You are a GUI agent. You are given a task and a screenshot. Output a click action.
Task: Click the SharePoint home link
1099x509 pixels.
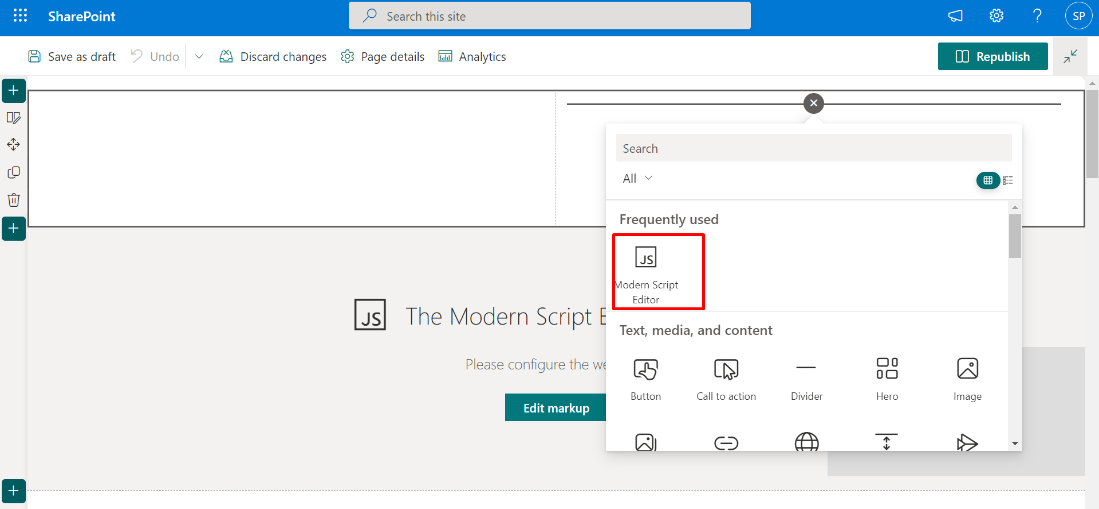[x=81, y=16]
